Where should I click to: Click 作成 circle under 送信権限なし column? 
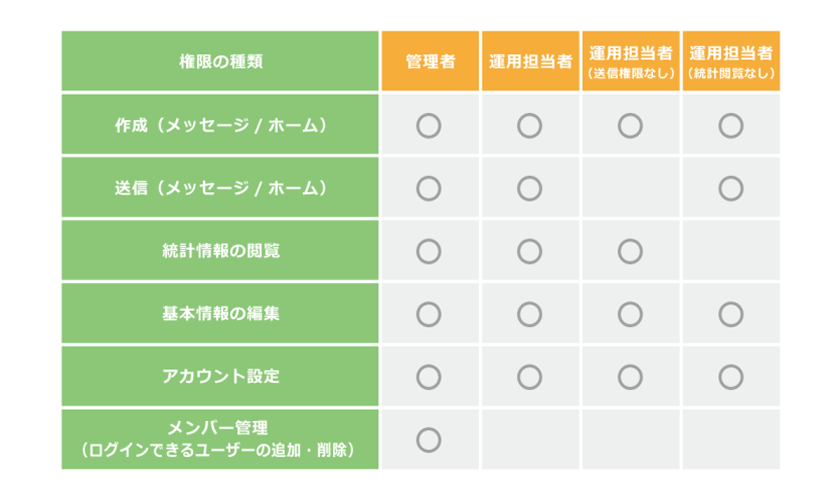pos(630,126)
